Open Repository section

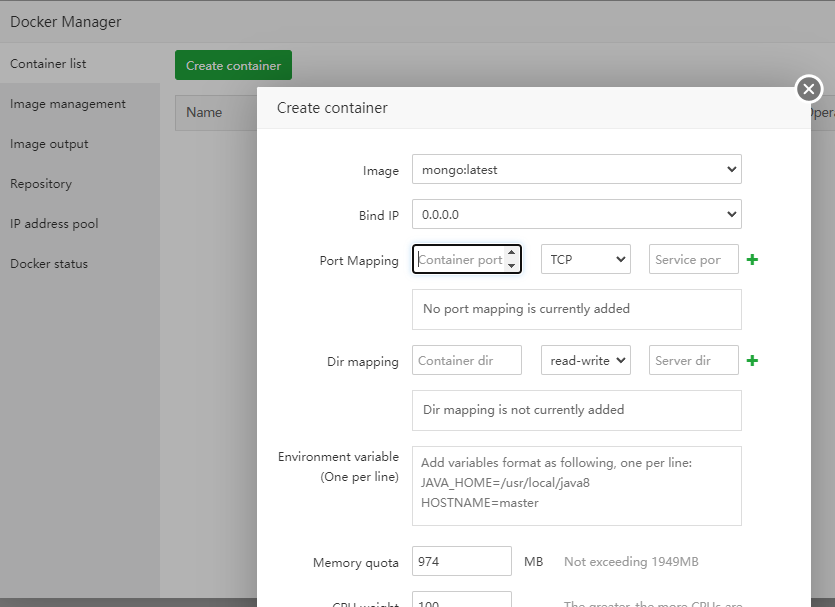click(x=41, y=184)
